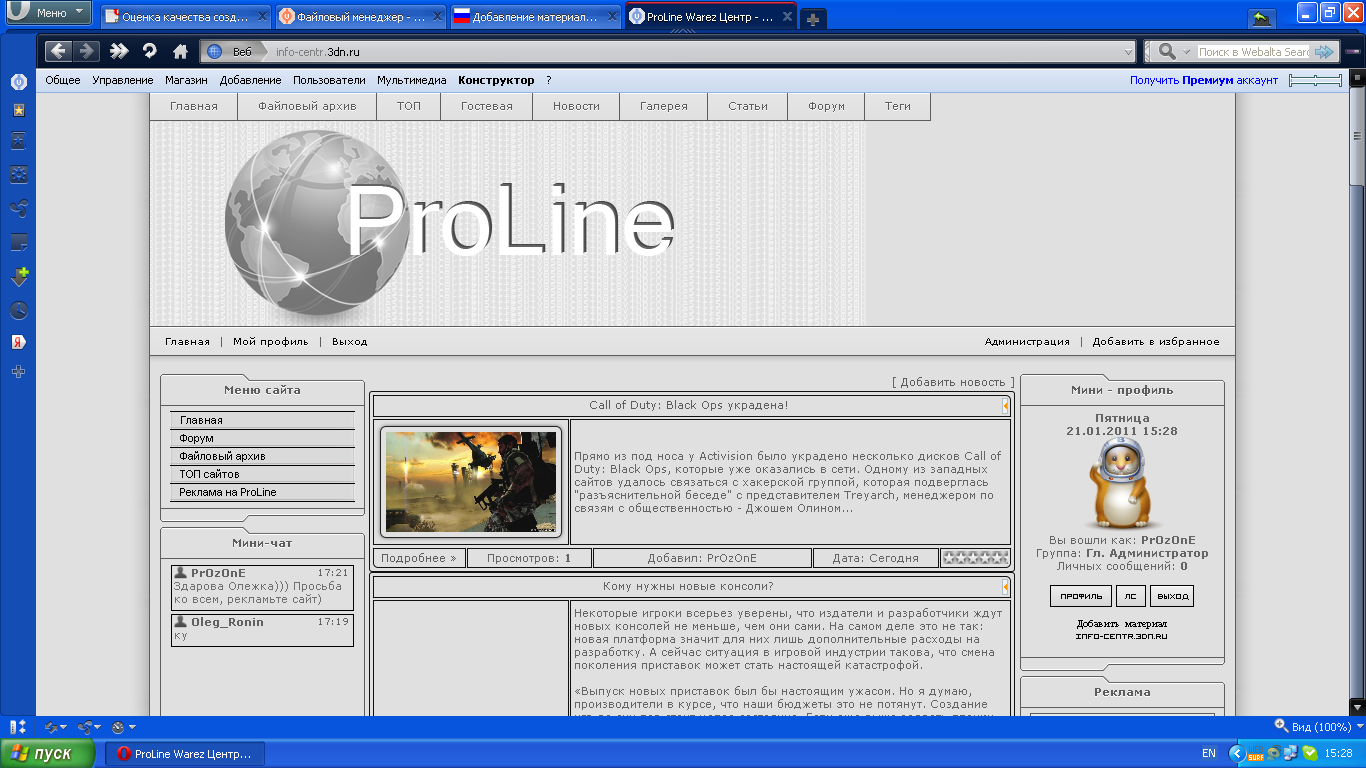Rate the Call of Duty news with stars
The width and height of the screenshot is (1366, 768).
975,558
